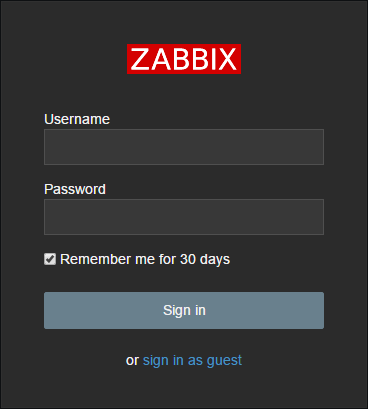Uncheck the Remember me checkbox
The image size is (368, 409).
(x=50, y=259)
